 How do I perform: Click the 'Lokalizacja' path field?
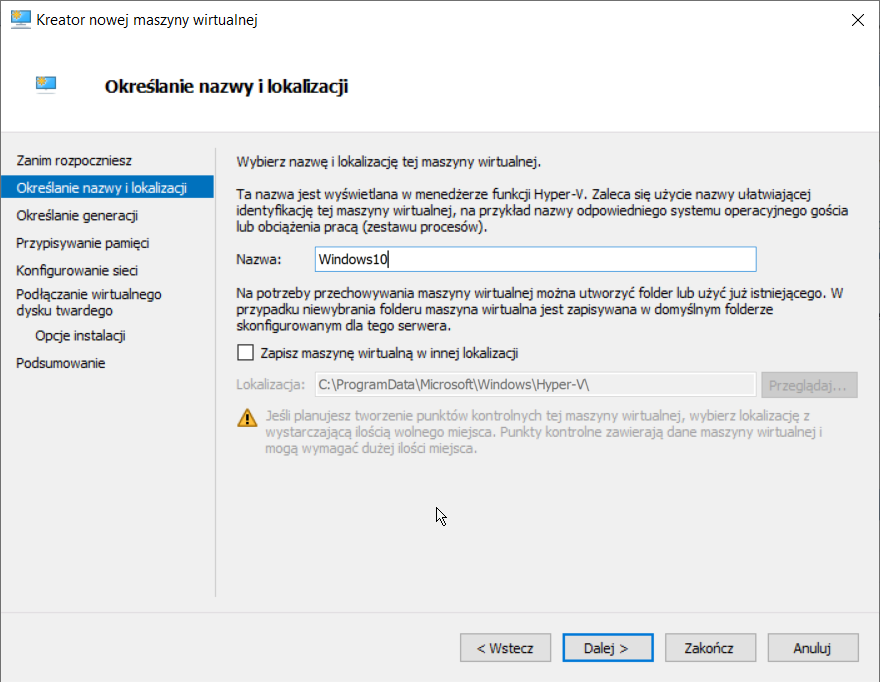point(534,384)
